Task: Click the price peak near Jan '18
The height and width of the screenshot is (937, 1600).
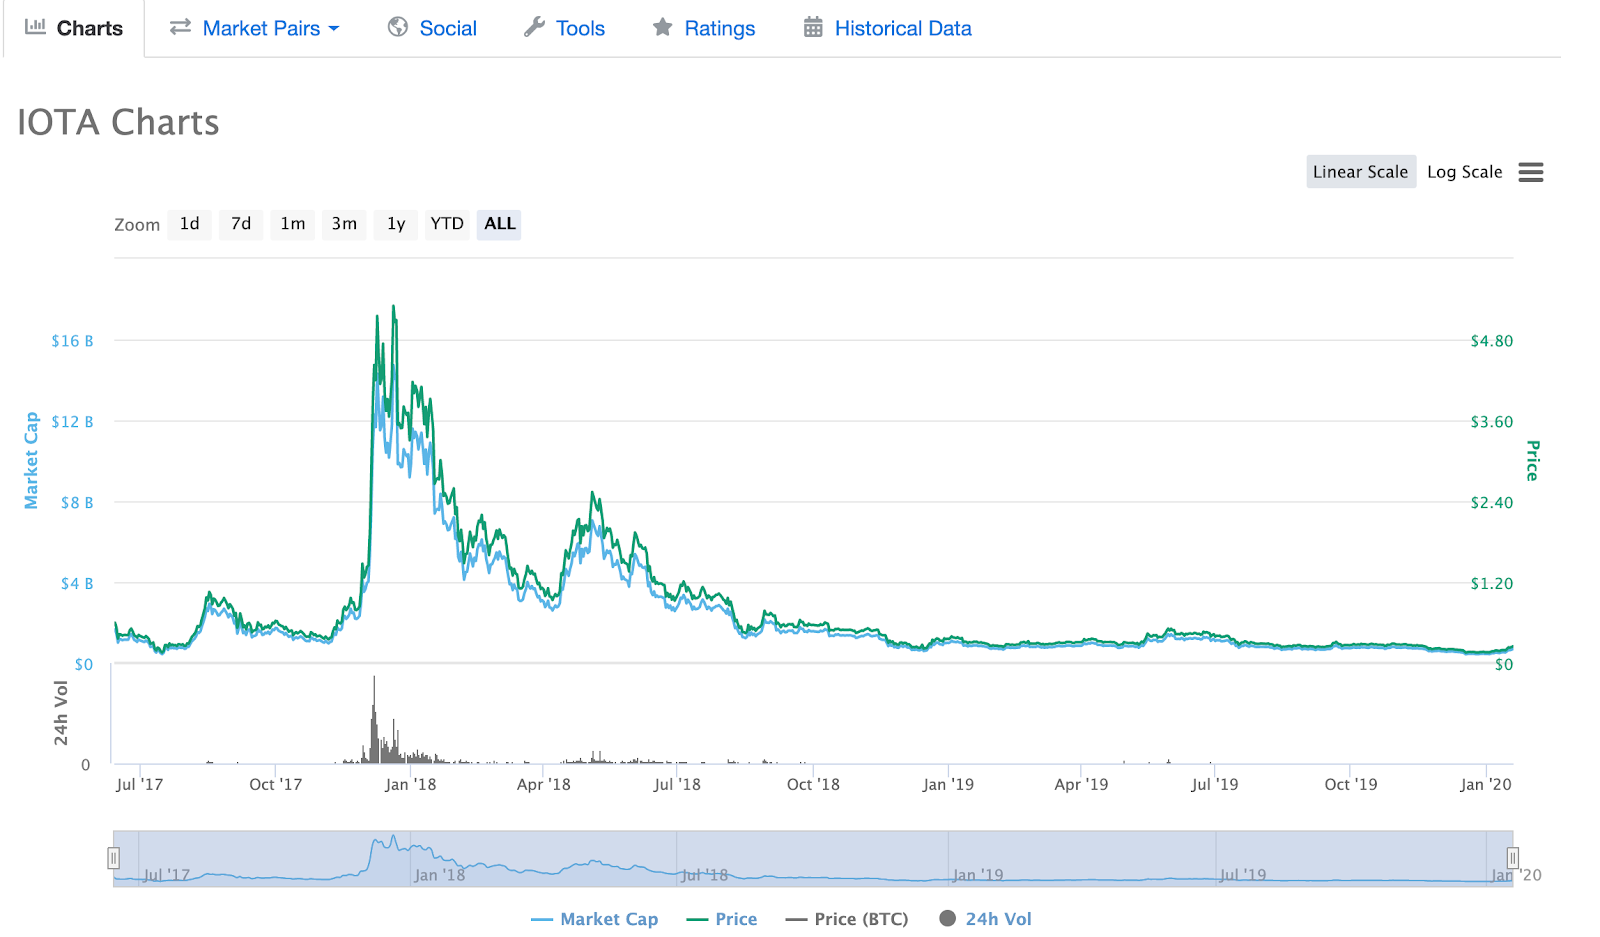Action: click(394, 308)
